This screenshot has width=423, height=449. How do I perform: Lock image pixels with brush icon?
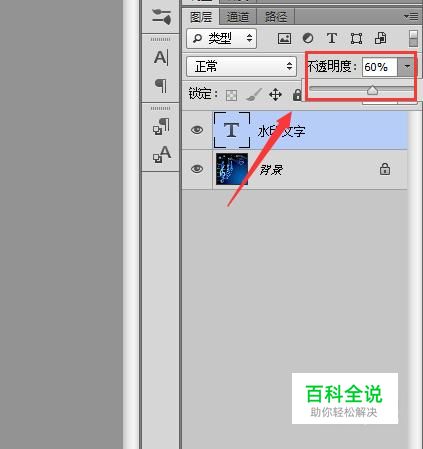[254, 95]
